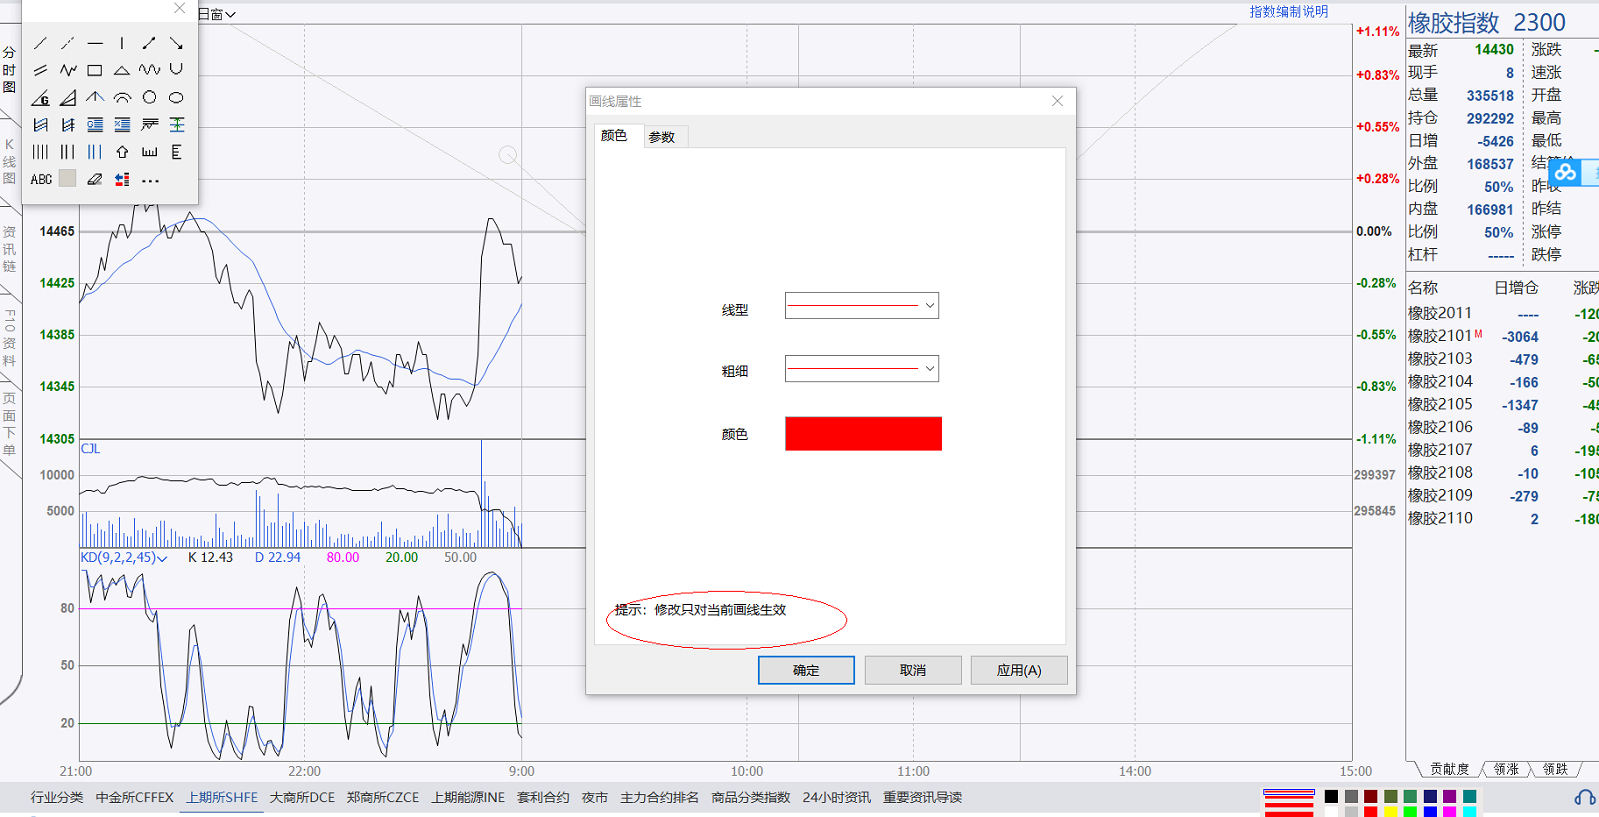This screenshot has height=817, width=1599.
Task: Switch to the 参数 tab
Action: 661,137
